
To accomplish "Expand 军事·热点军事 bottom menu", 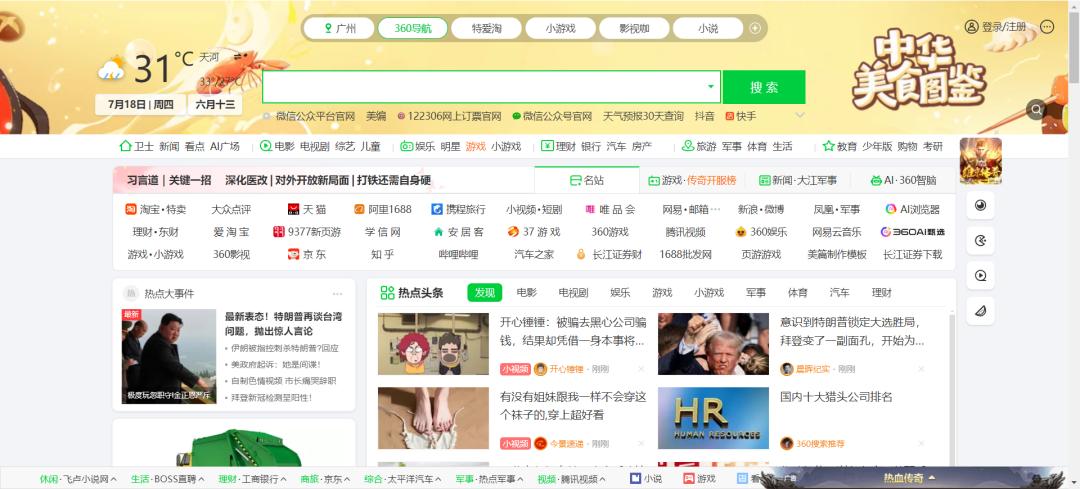I will [x=521, y=479].
